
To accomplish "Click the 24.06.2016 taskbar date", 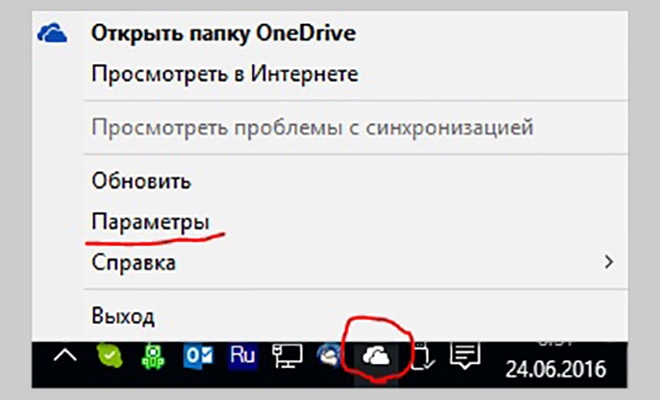I will pos(556,370).
